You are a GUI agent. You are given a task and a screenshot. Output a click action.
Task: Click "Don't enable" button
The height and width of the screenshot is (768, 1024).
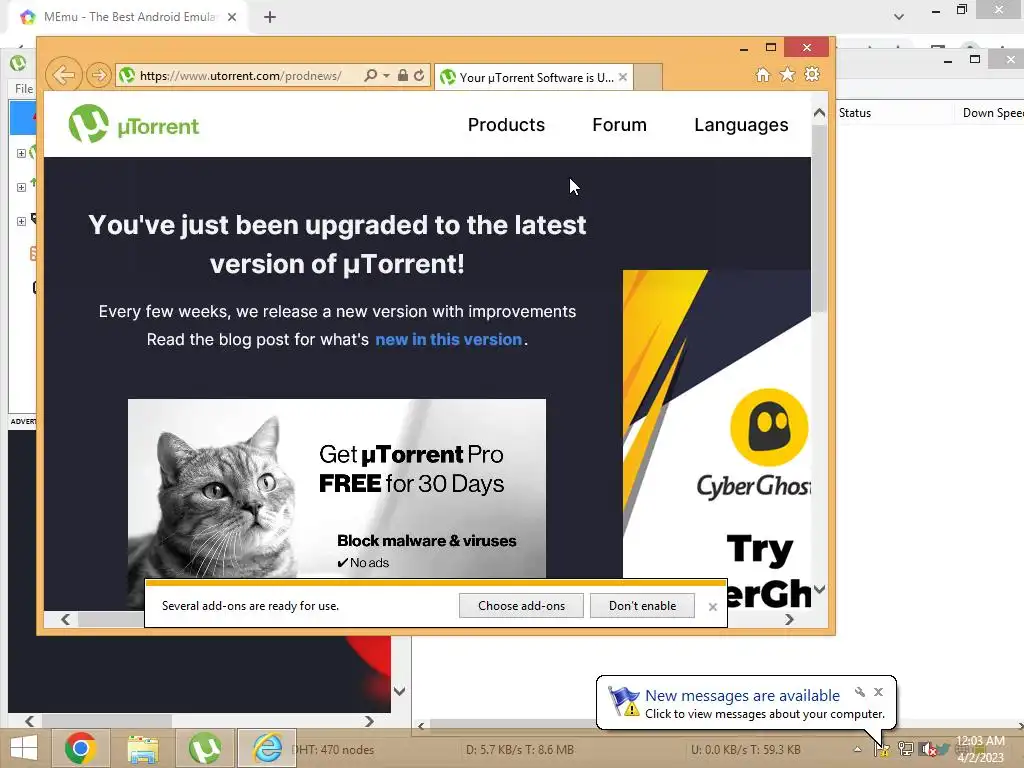(x=642, y=605)
